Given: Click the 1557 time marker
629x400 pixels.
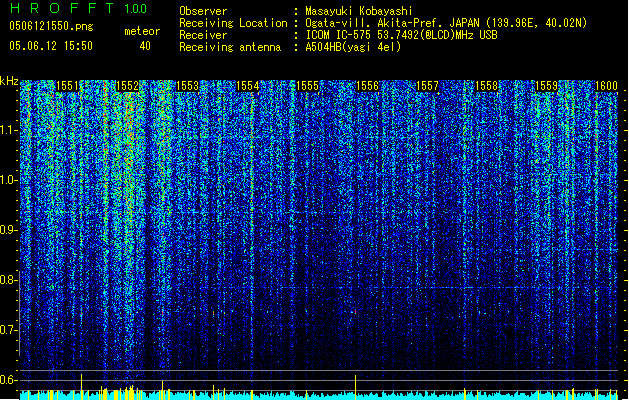Looking at the screenshot, I should click(427, 86).
